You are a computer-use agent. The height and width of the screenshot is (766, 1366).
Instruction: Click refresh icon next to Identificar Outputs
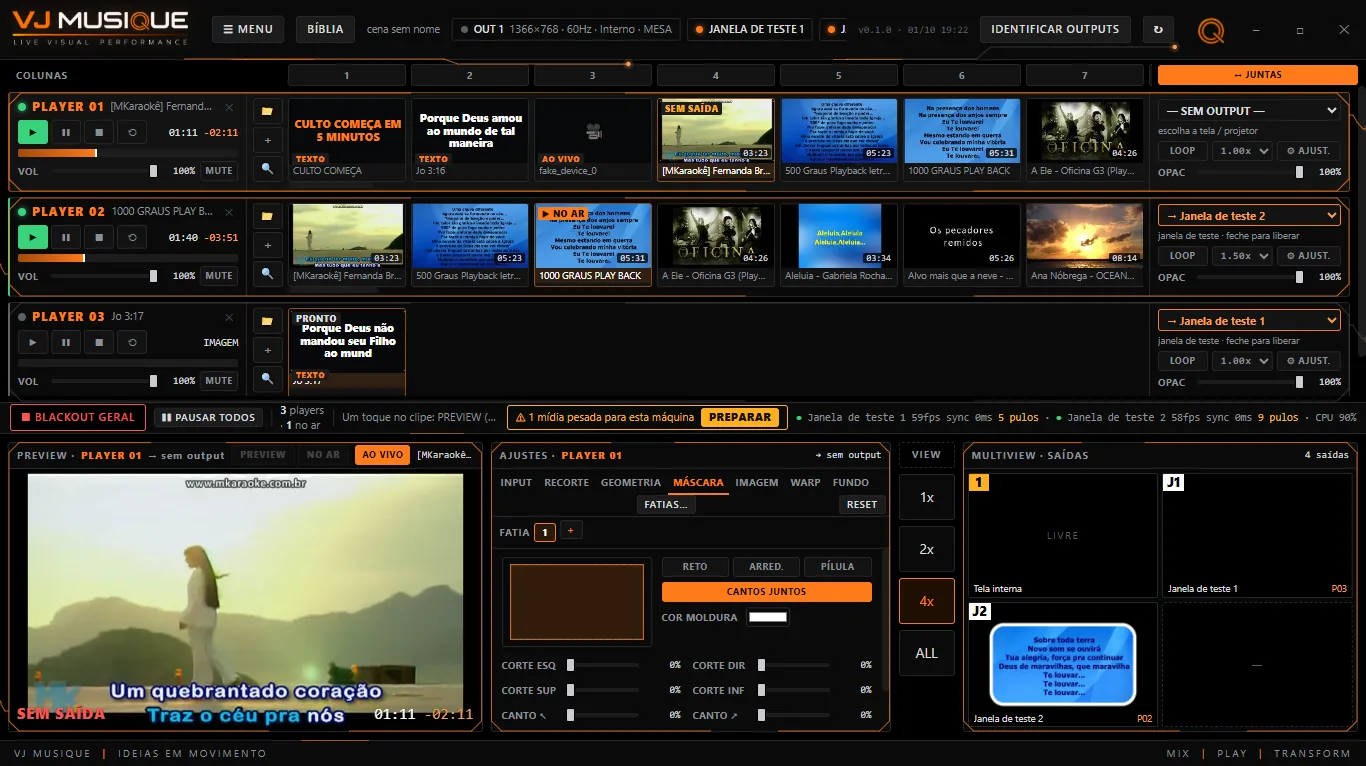(x=1158, y=30)
